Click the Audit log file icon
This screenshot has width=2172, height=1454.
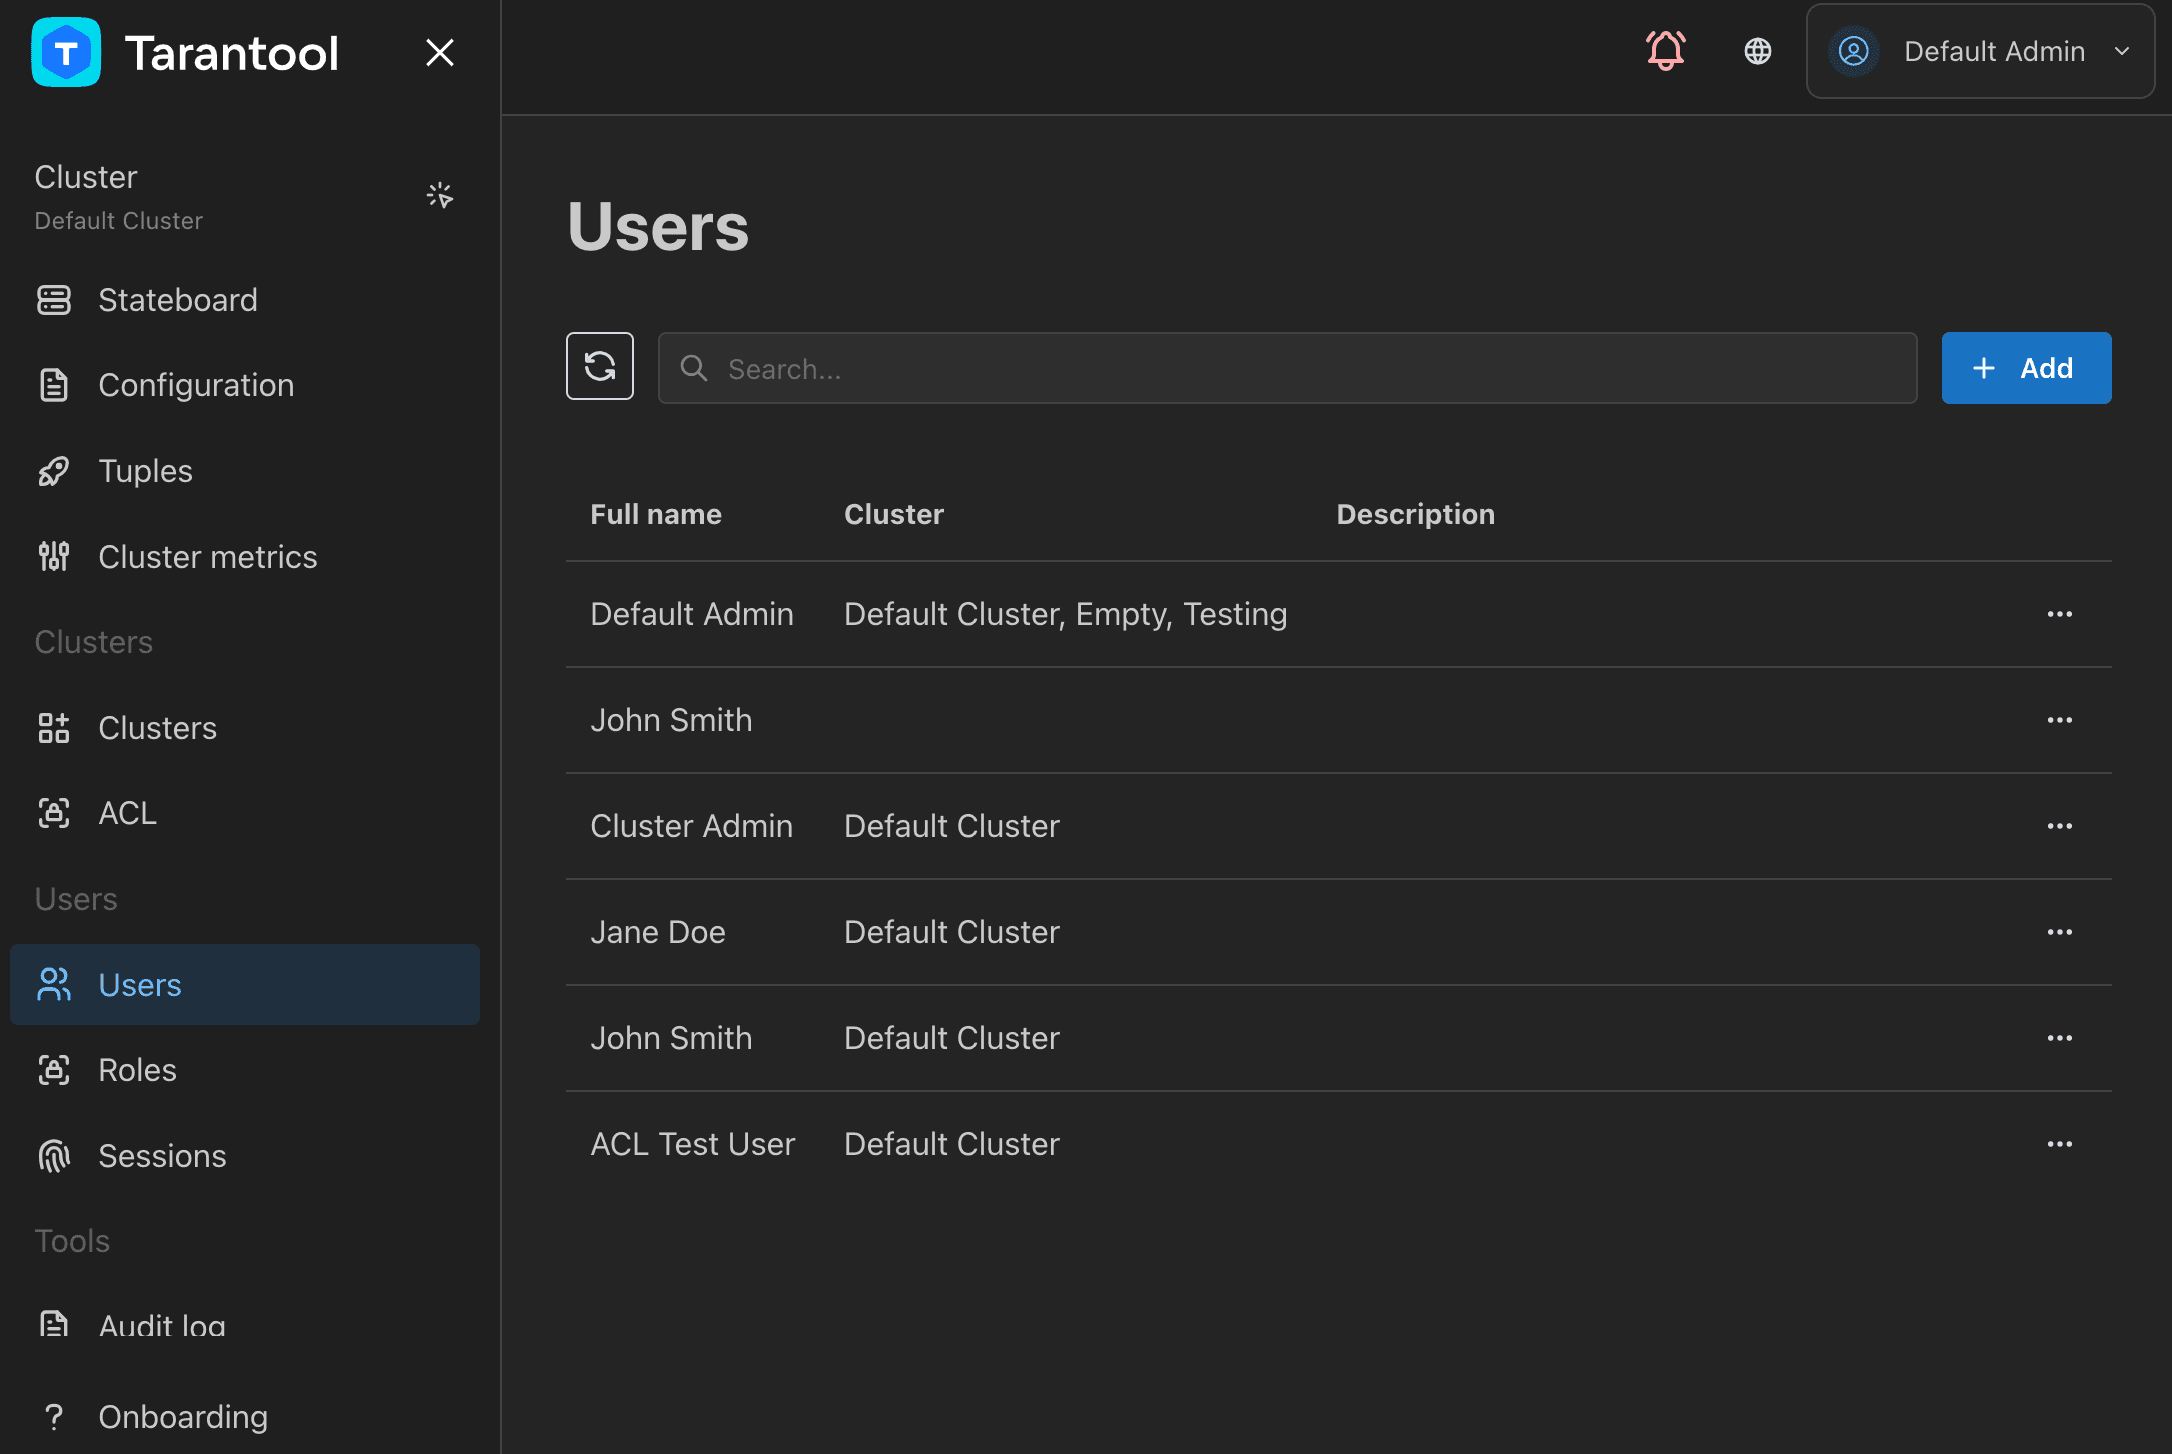[54, 1324]
